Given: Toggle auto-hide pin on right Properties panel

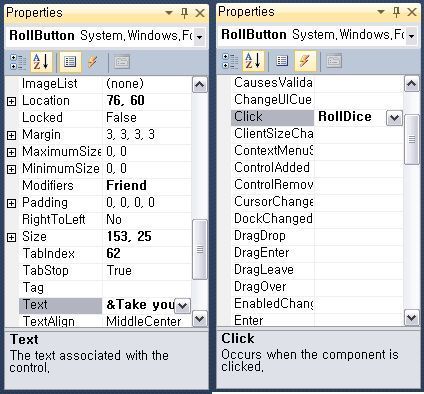Looking at the screenshot, I should click(396, 12).
